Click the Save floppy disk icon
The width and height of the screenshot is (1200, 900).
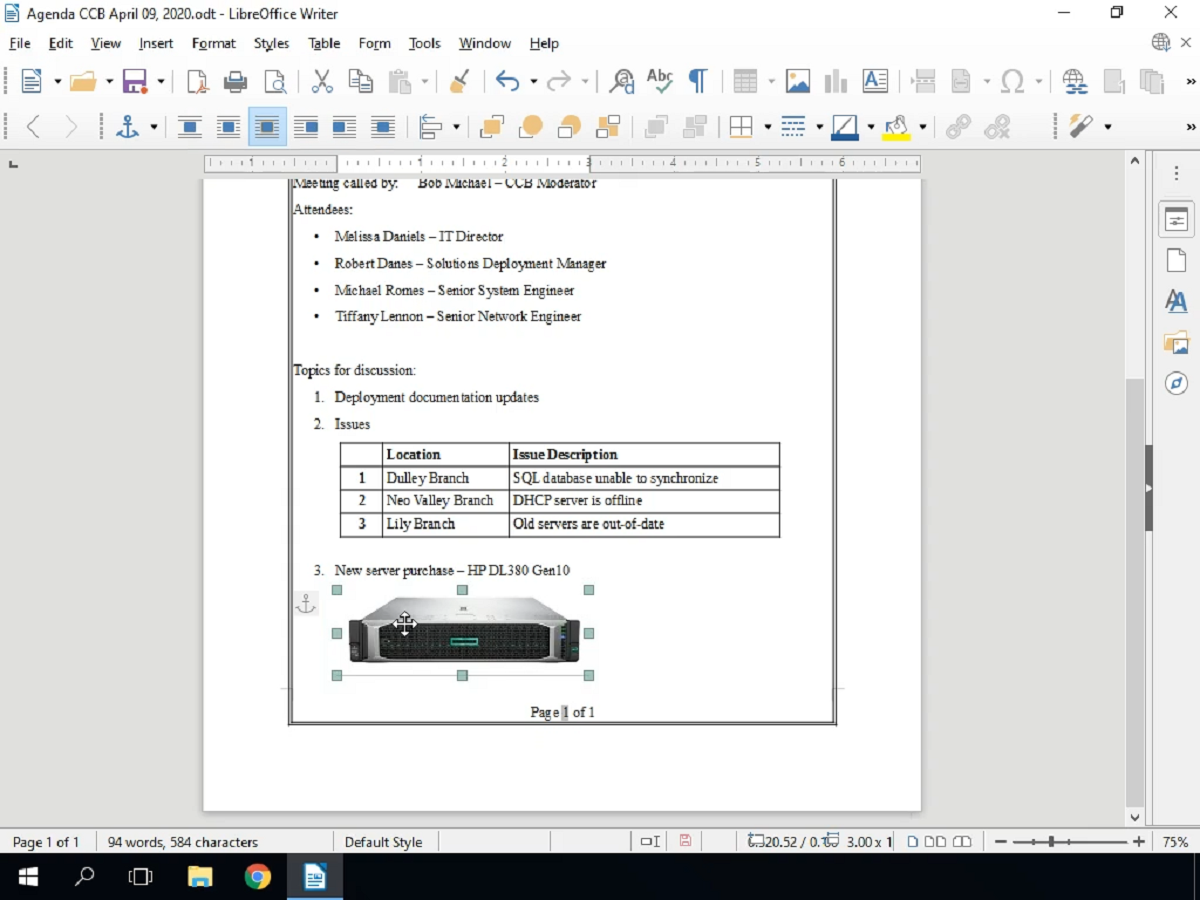pyautogui.click(x=134, y=81)
